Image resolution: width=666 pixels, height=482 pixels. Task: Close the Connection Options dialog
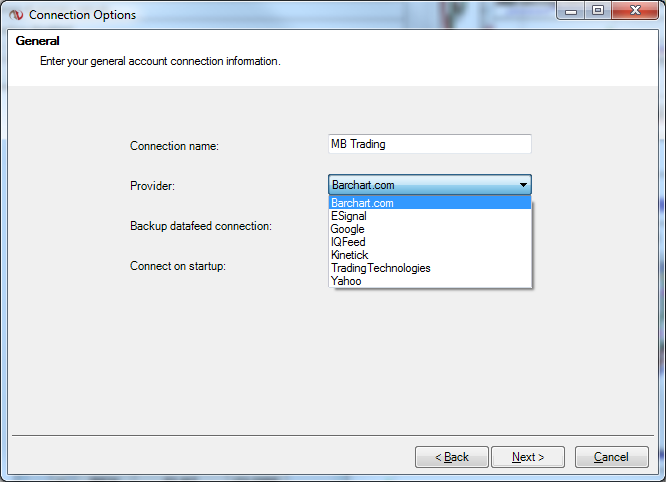click(x=636, y=11)
